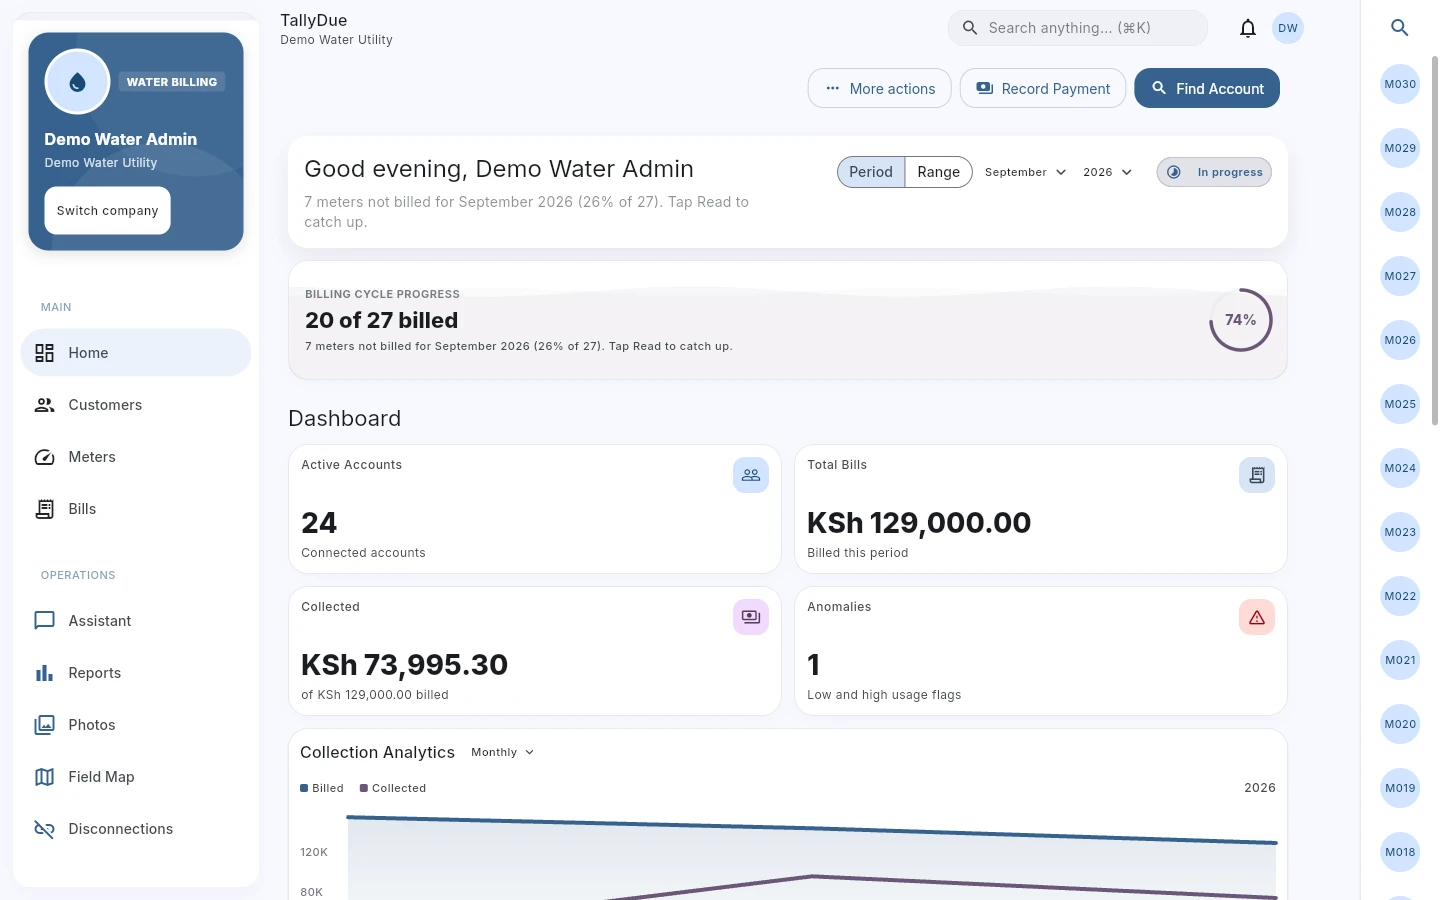The image size is (1440, 900).
Task: Click WATER BILLING badge
Action: (172, 82)
